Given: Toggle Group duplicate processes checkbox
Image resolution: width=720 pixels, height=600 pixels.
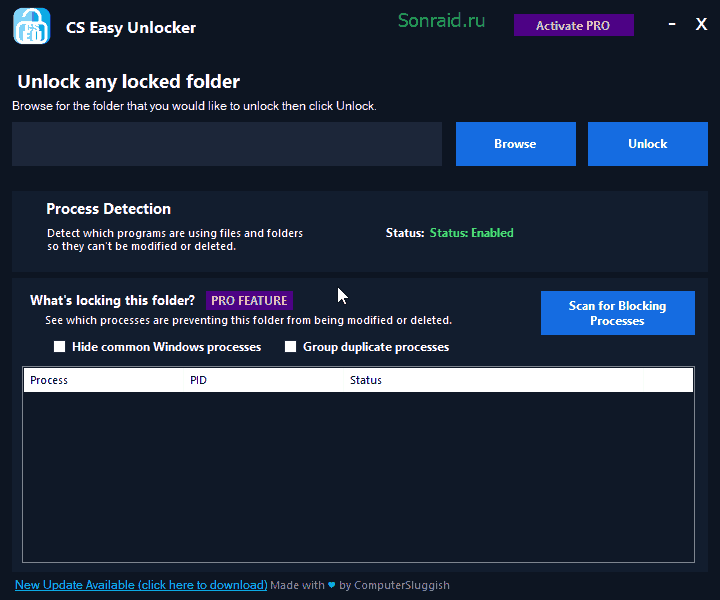Looking at the screenshot, I should (x=290, y=347).
